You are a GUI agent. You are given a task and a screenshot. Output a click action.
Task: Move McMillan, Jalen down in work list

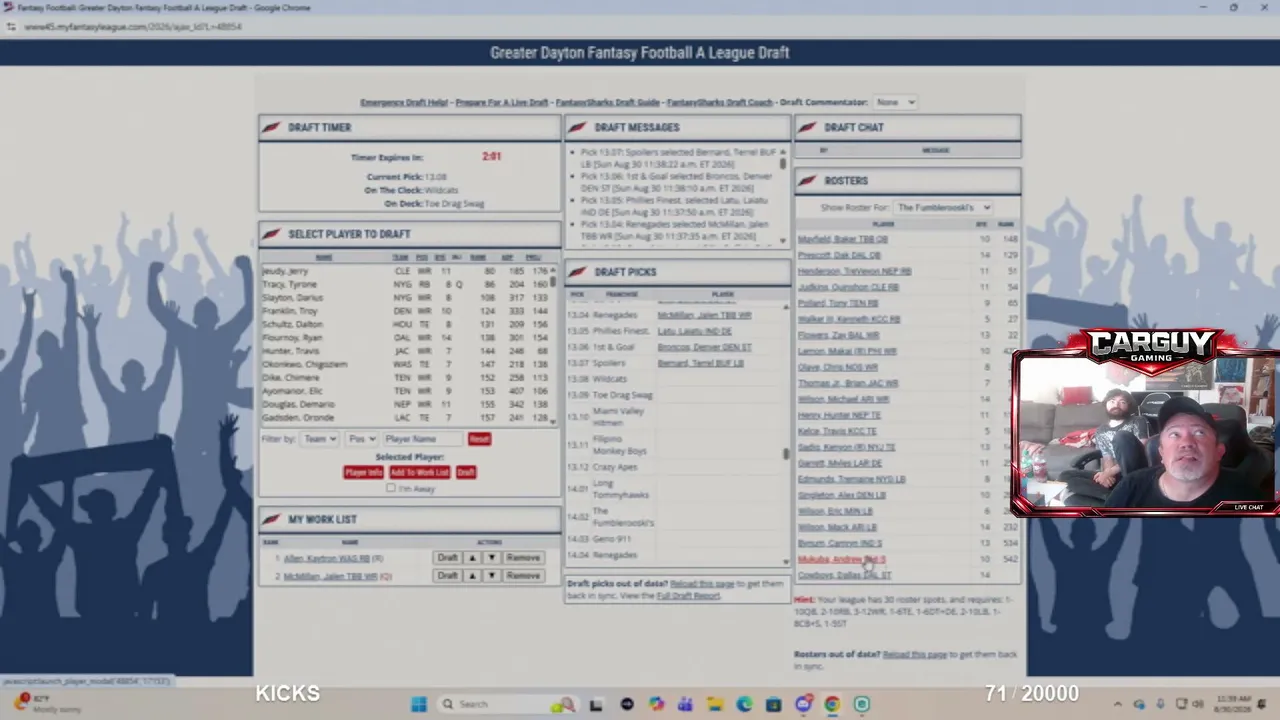491,576
